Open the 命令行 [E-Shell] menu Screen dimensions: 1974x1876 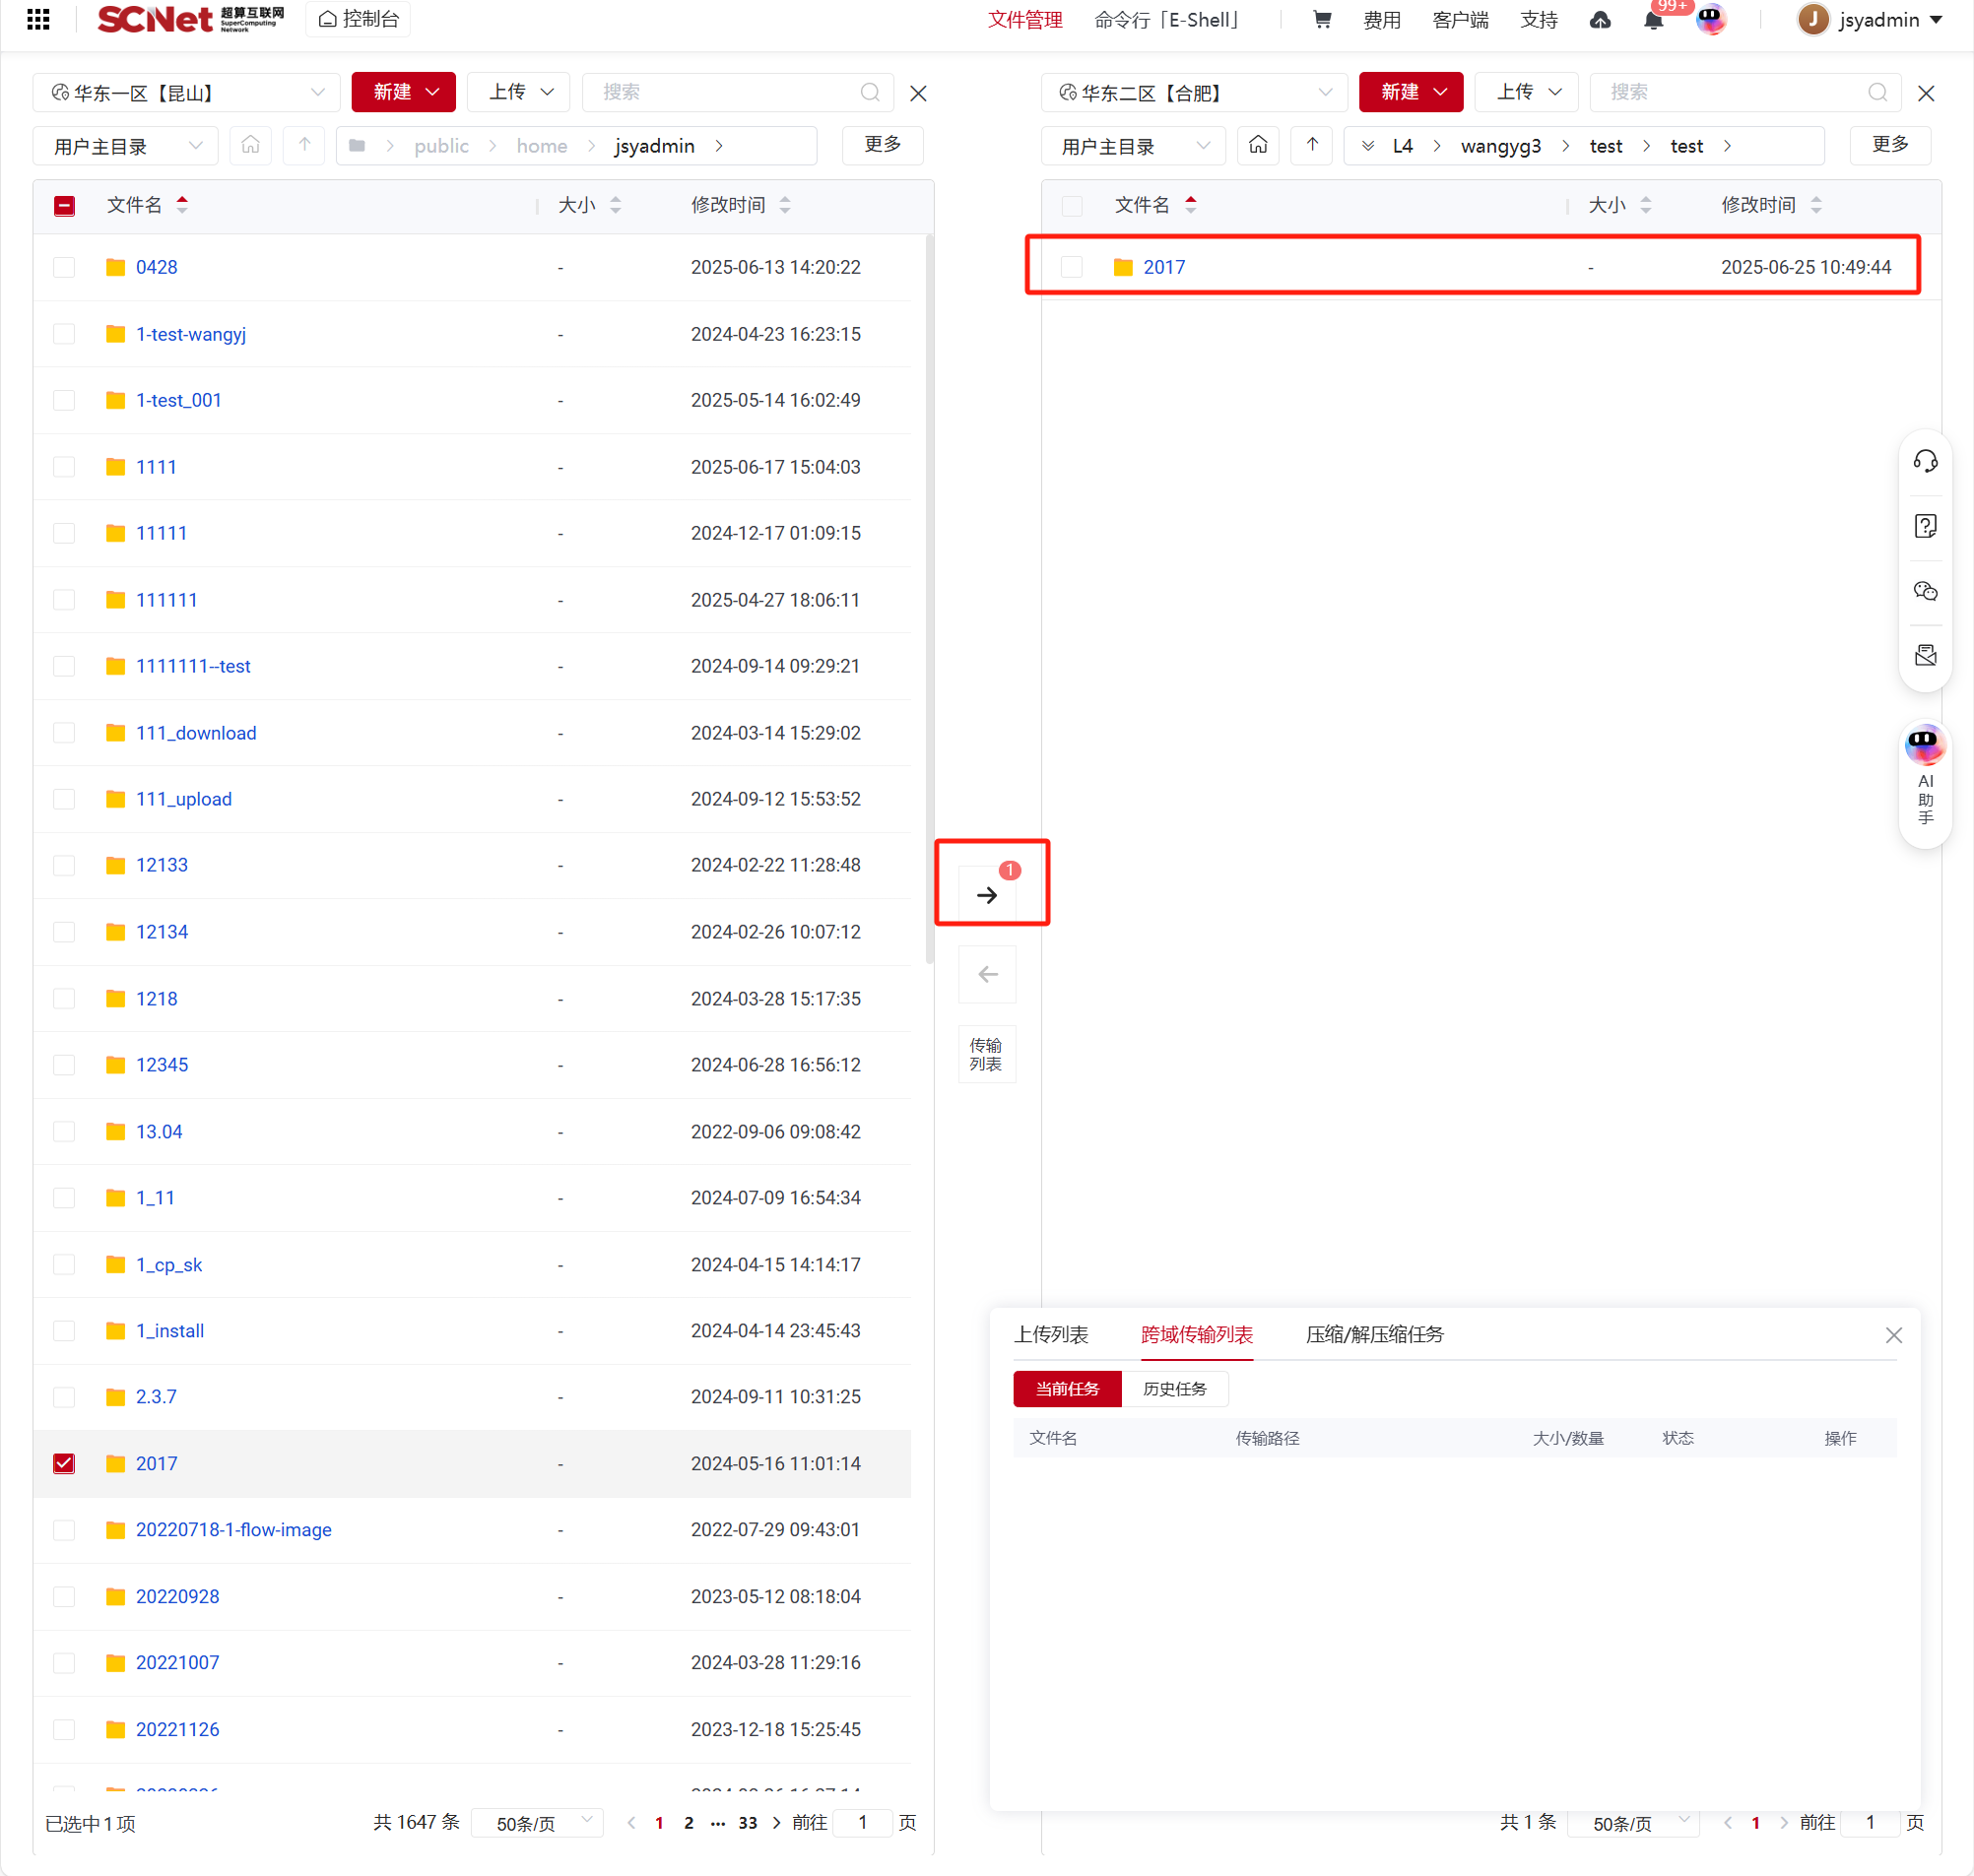coord(1166,20)
